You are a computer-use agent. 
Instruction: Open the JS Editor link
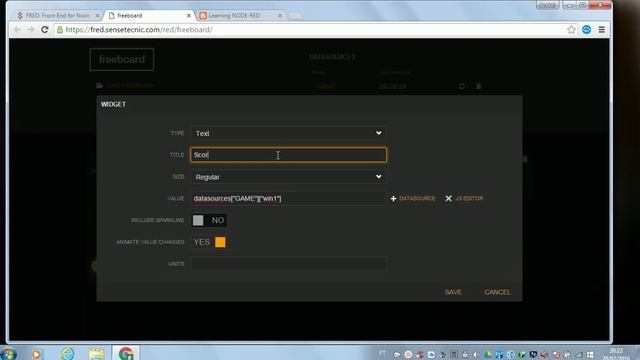[464, 198]
